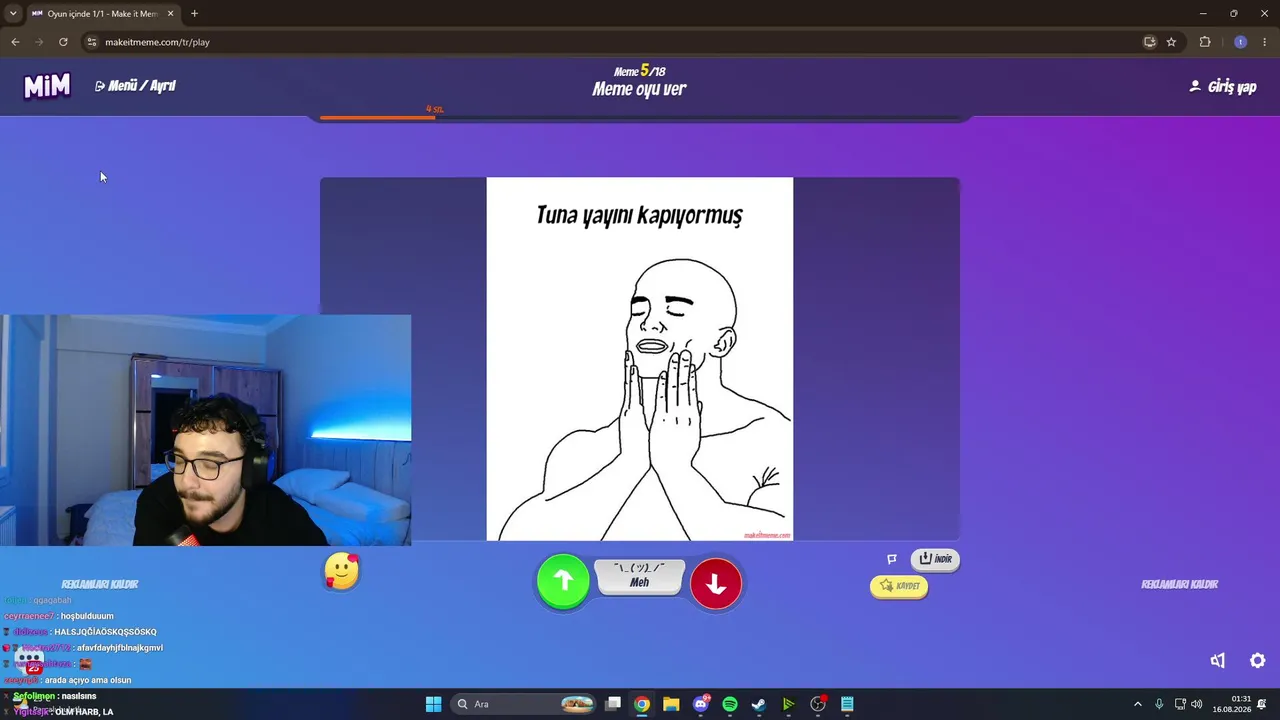Open File Explorer from the taskbar

pyautogui.click(x=671, y=704)
